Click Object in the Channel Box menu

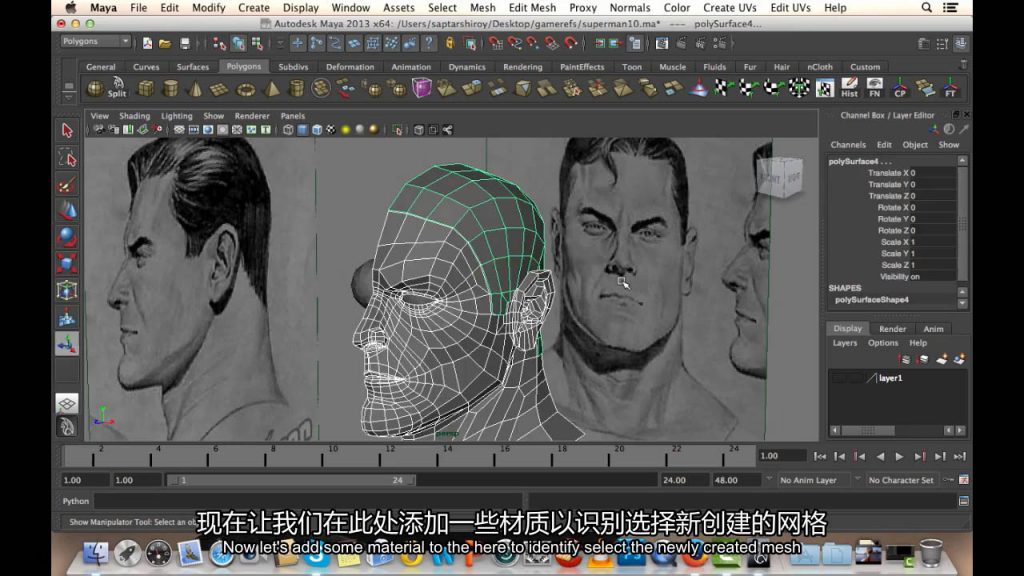pyautogui.click(x=914, y=145)
